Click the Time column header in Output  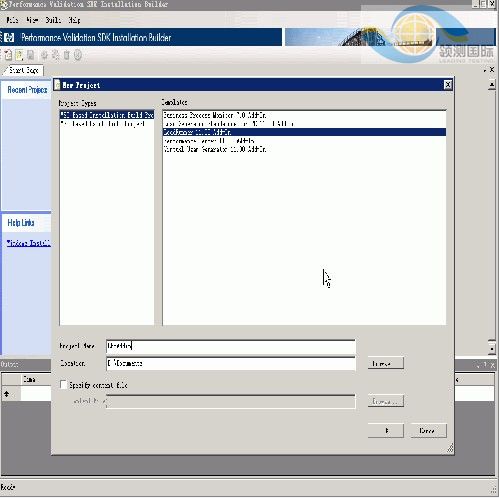pyautogui.click(x=29, y=379)
